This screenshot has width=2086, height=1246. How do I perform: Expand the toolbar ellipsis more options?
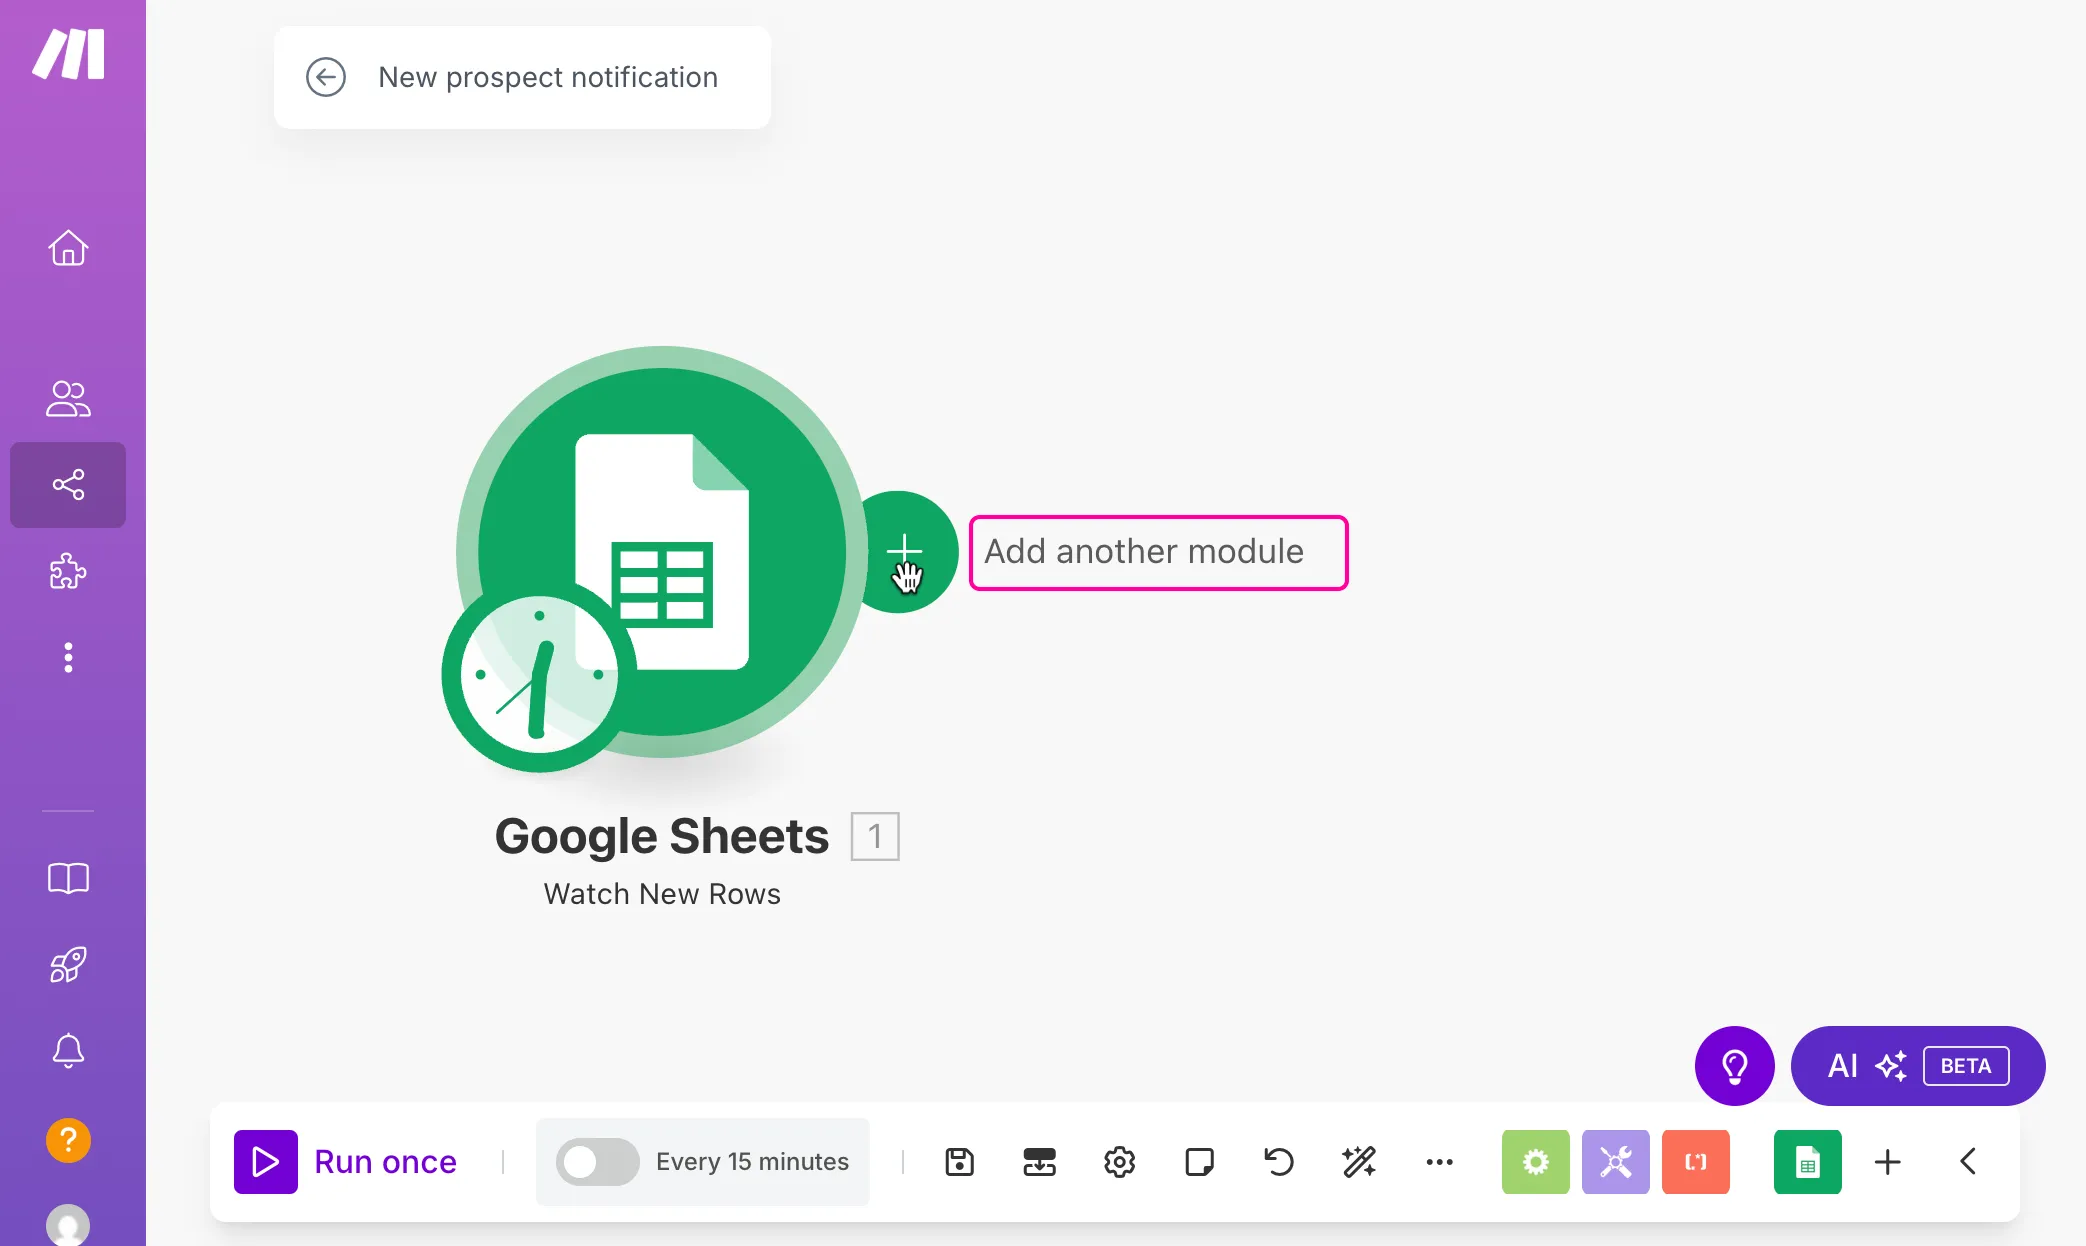point(1439,1162)
